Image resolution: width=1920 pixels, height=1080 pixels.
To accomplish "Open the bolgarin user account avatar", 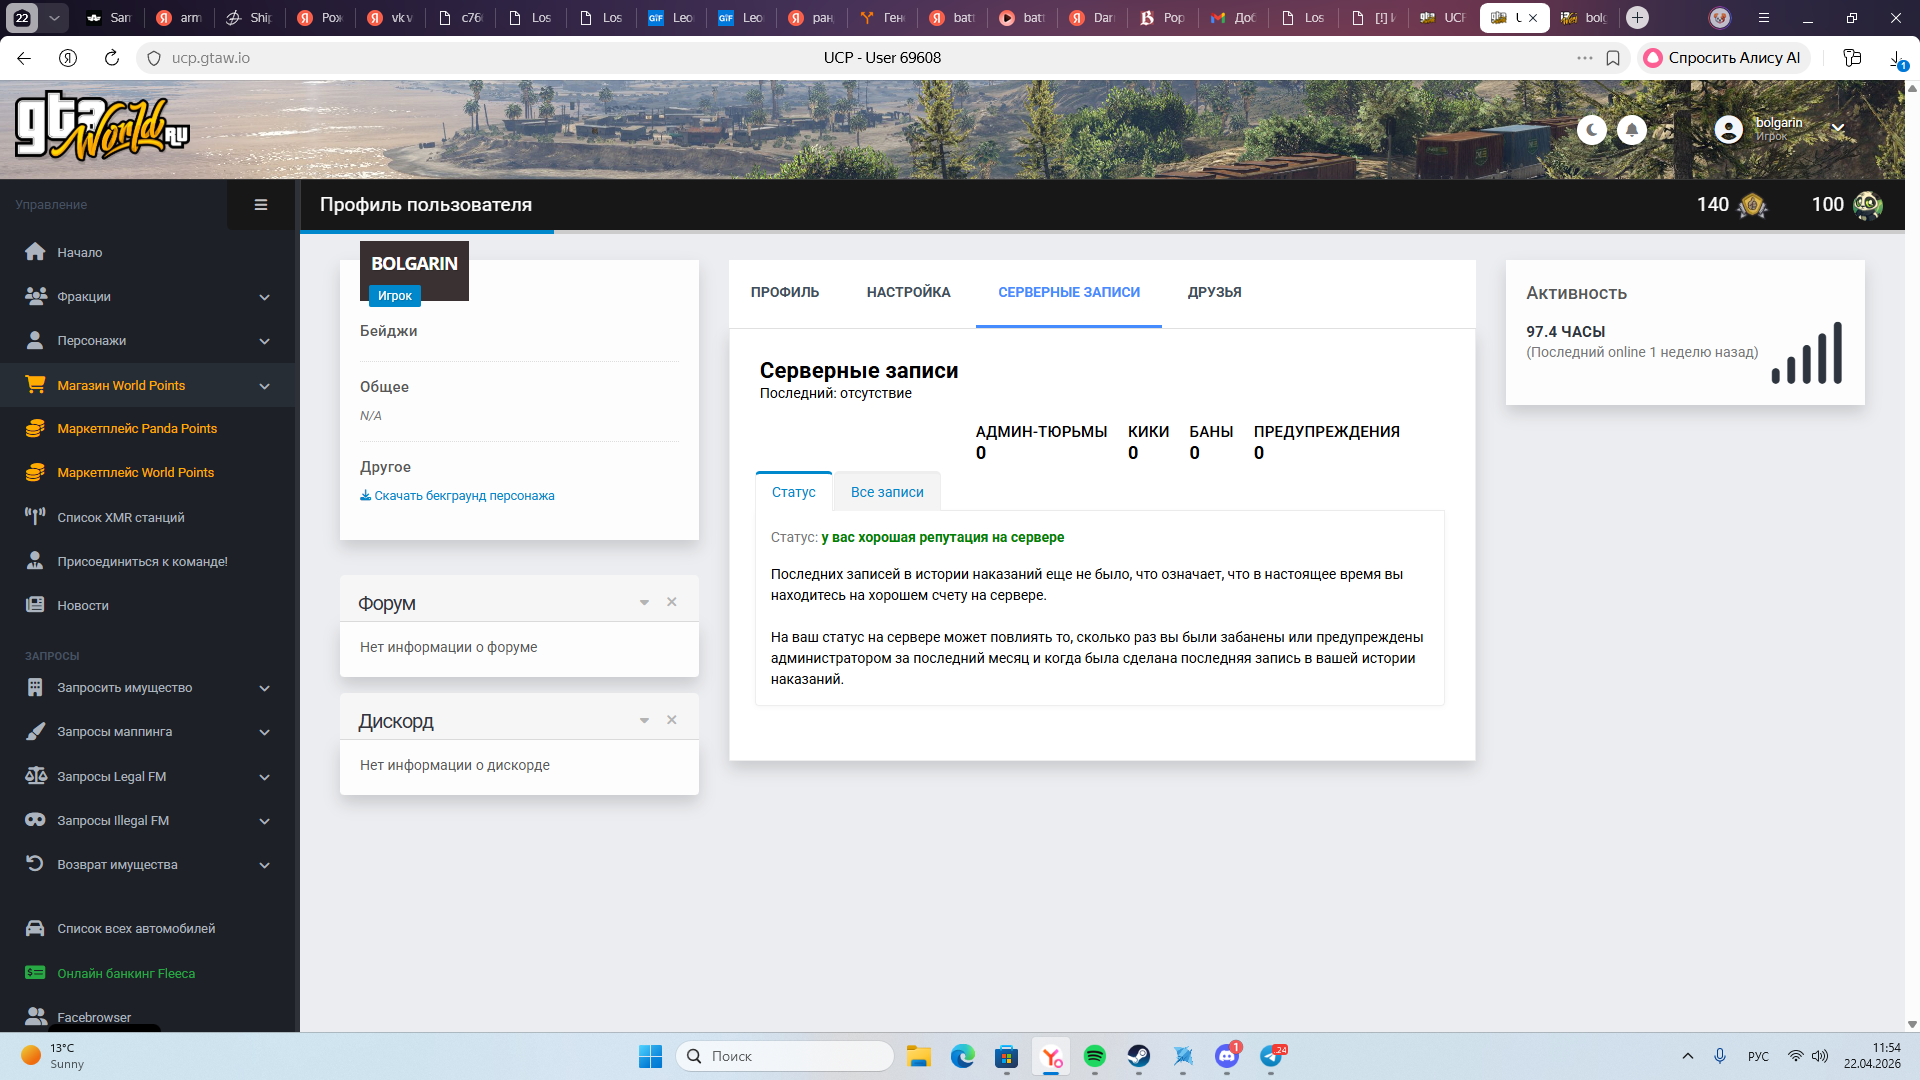I will pyautogui.click(x=1728, y=130).
